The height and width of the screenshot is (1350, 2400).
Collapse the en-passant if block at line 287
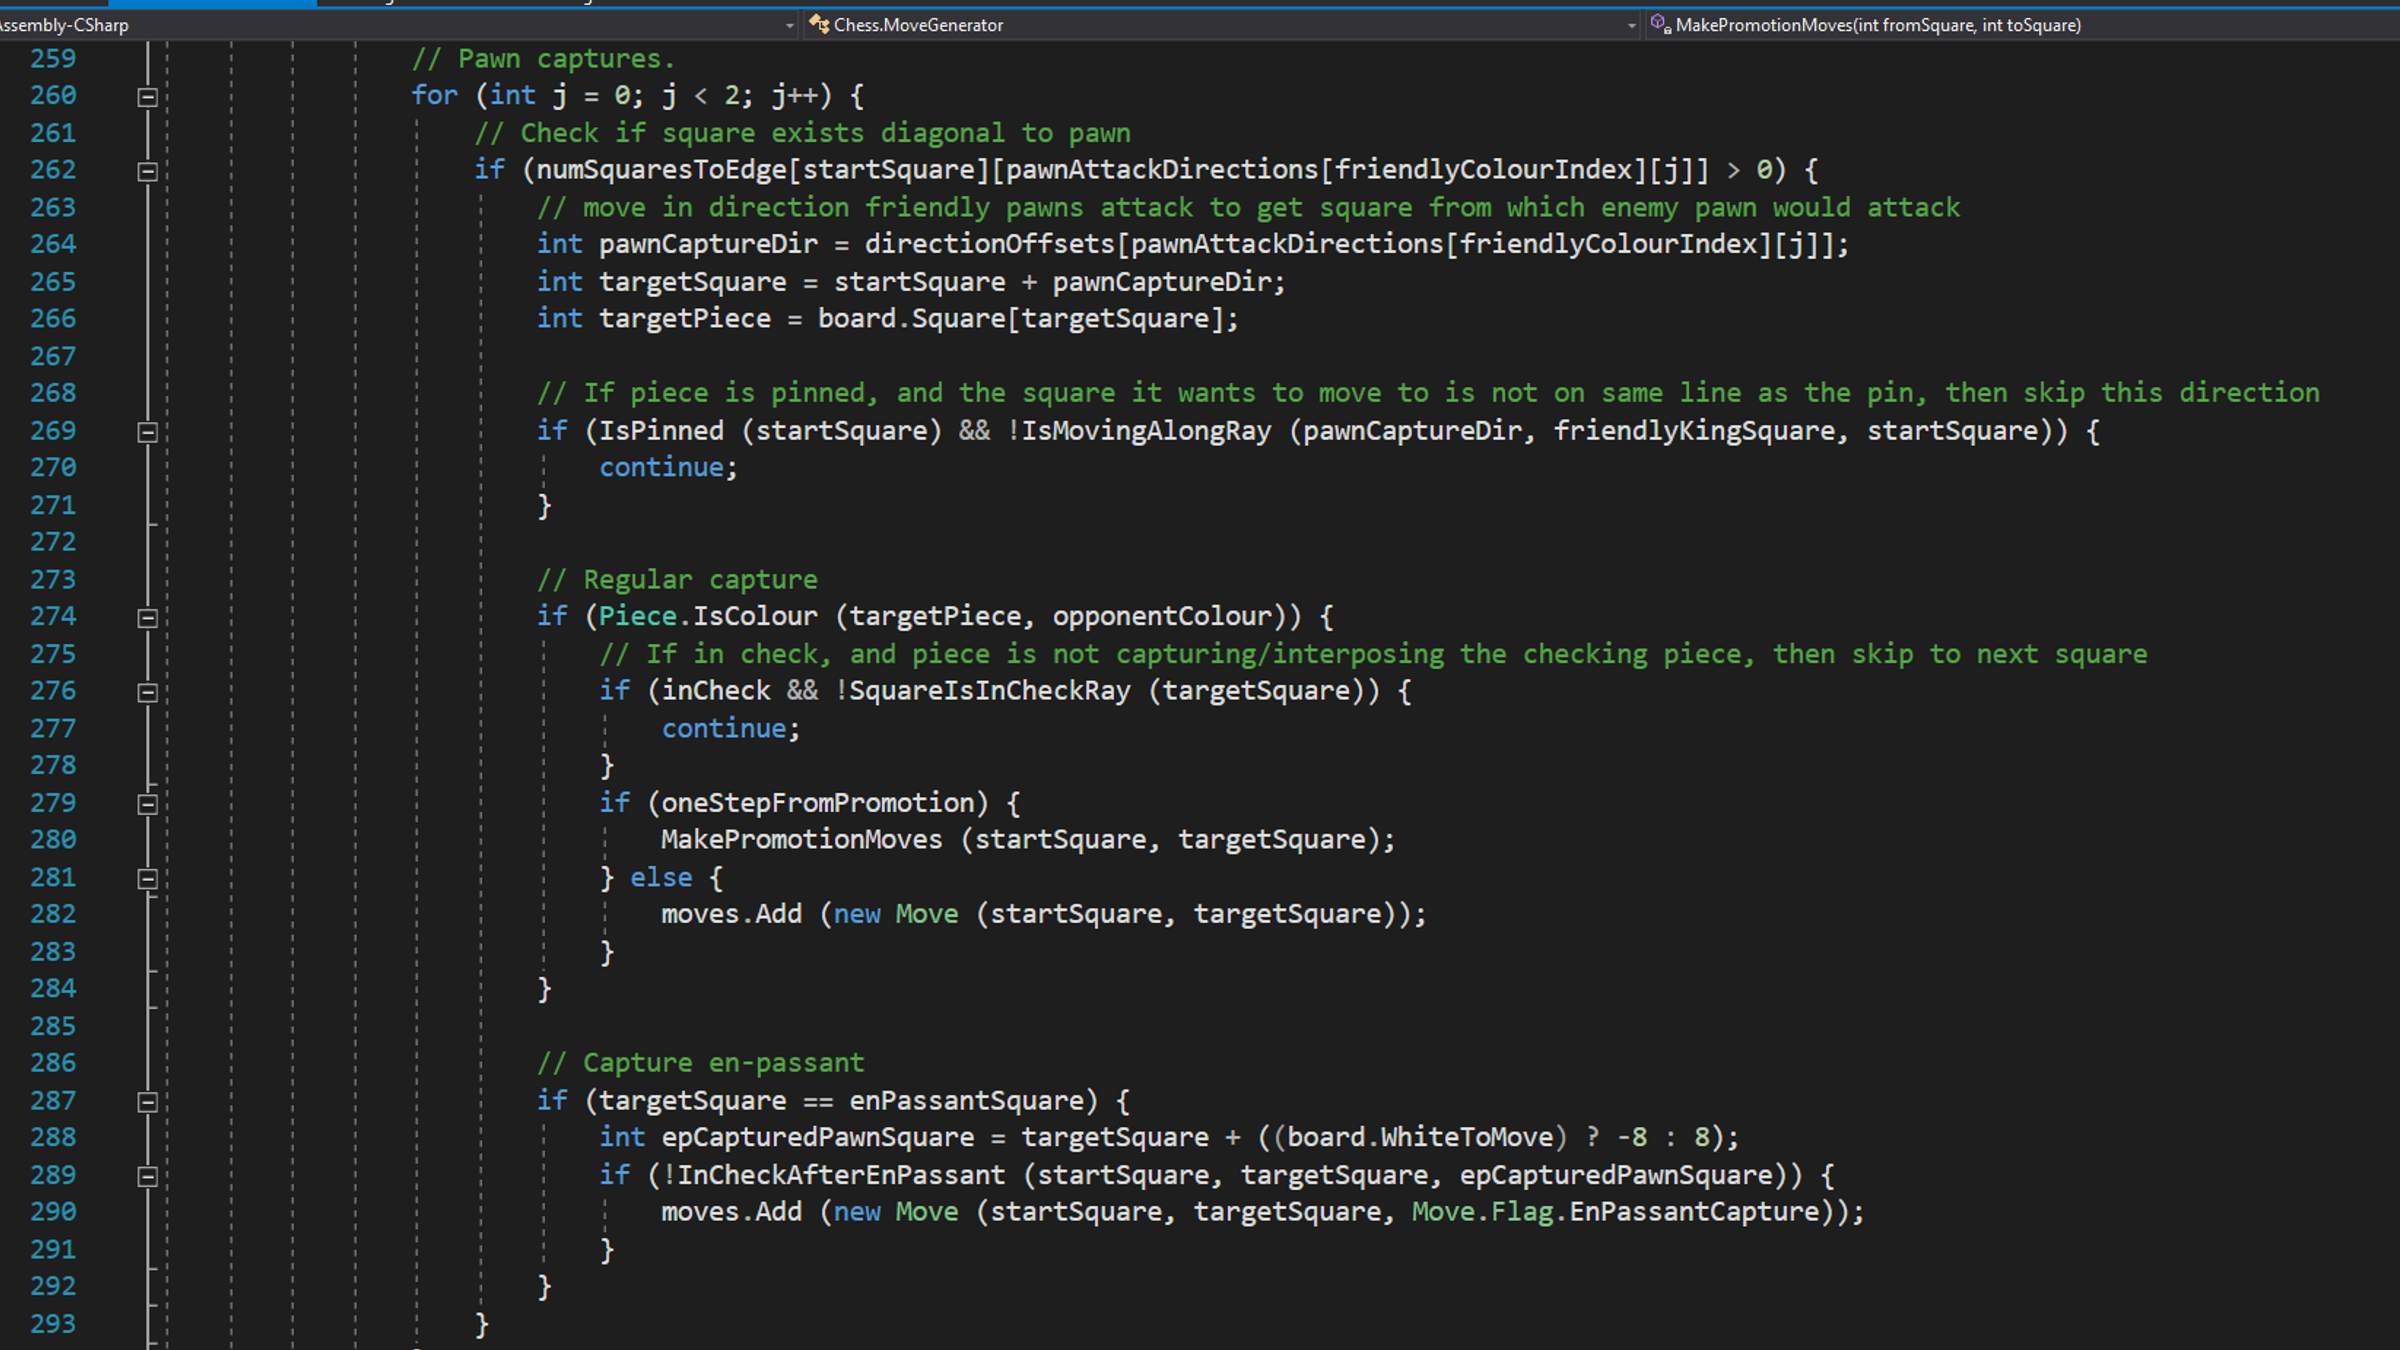[x=147, y=1102]
